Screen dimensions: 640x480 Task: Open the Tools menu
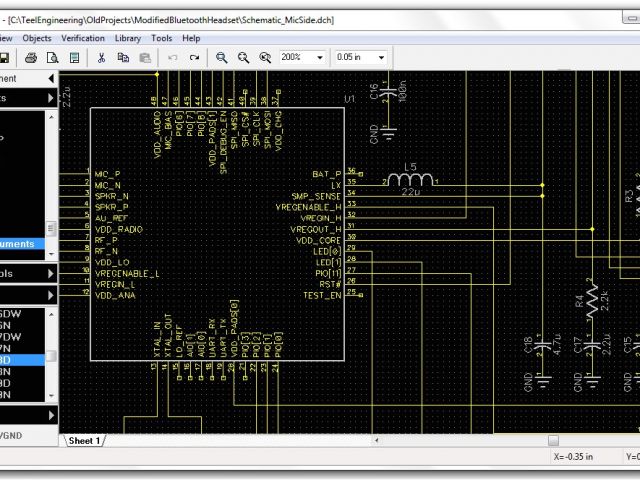click(161, 38)
